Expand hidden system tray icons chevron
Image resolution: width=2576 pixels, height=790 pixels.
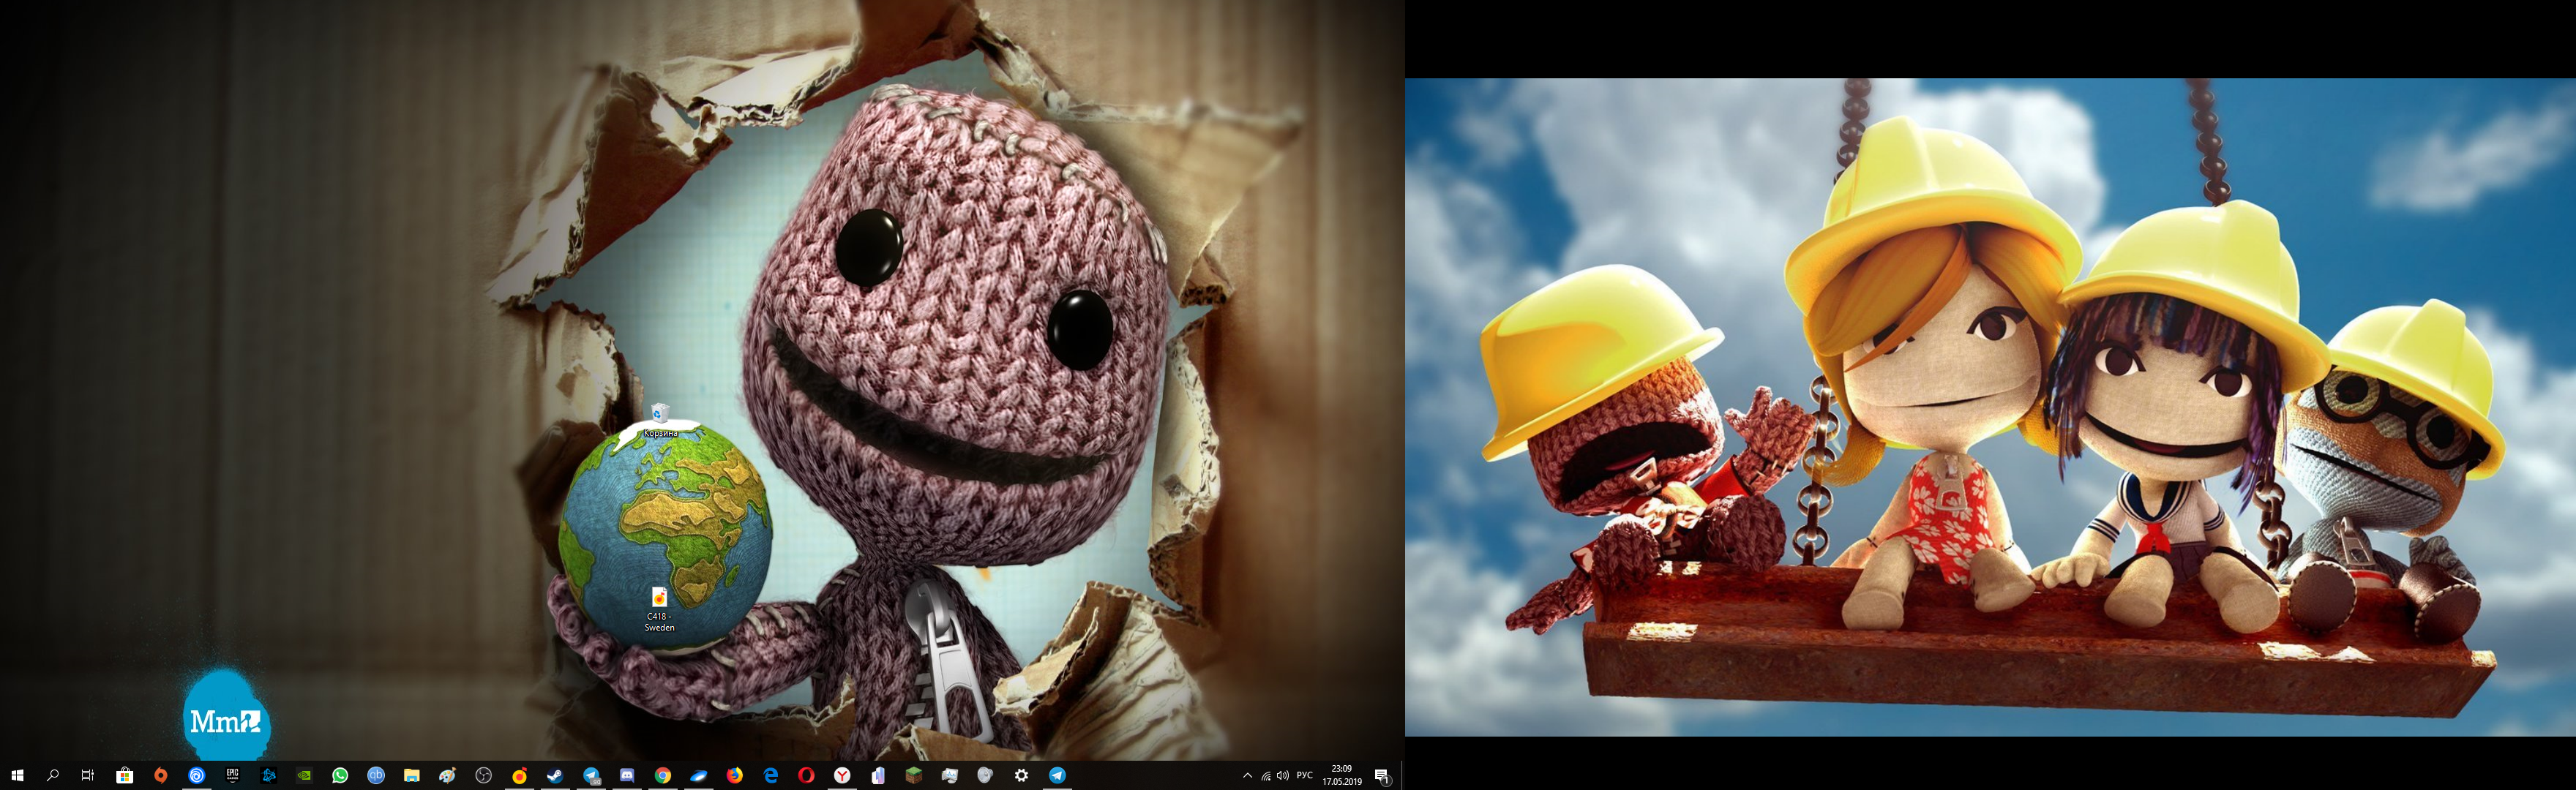pos(1248,776)
